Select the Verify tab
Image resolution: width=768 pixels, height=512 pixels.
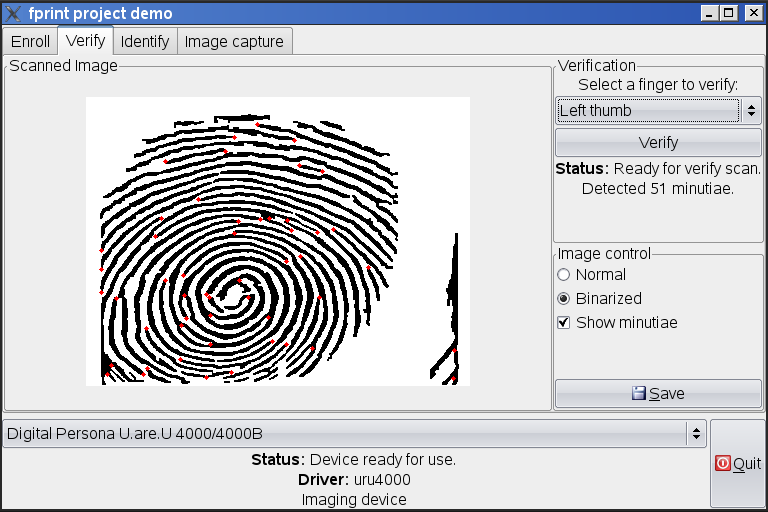click(x=86, y=40)
